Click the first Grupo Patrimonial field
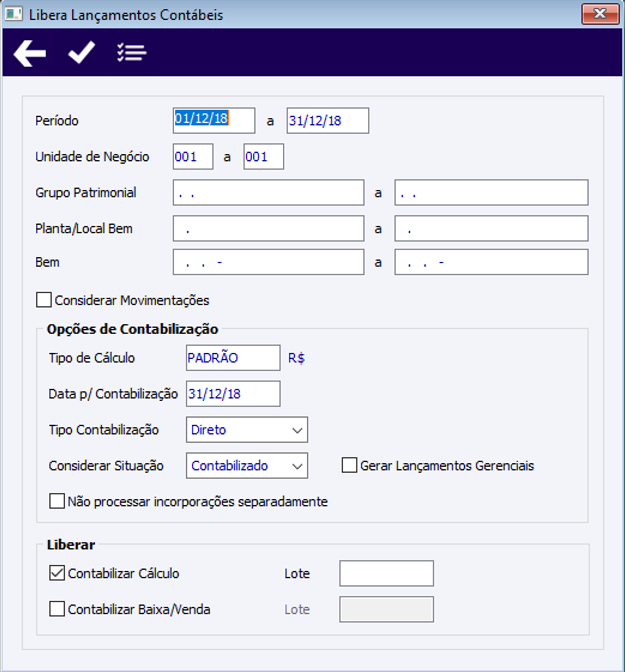The width and height of the screenshot is (625, 672). tap(268, 193)
